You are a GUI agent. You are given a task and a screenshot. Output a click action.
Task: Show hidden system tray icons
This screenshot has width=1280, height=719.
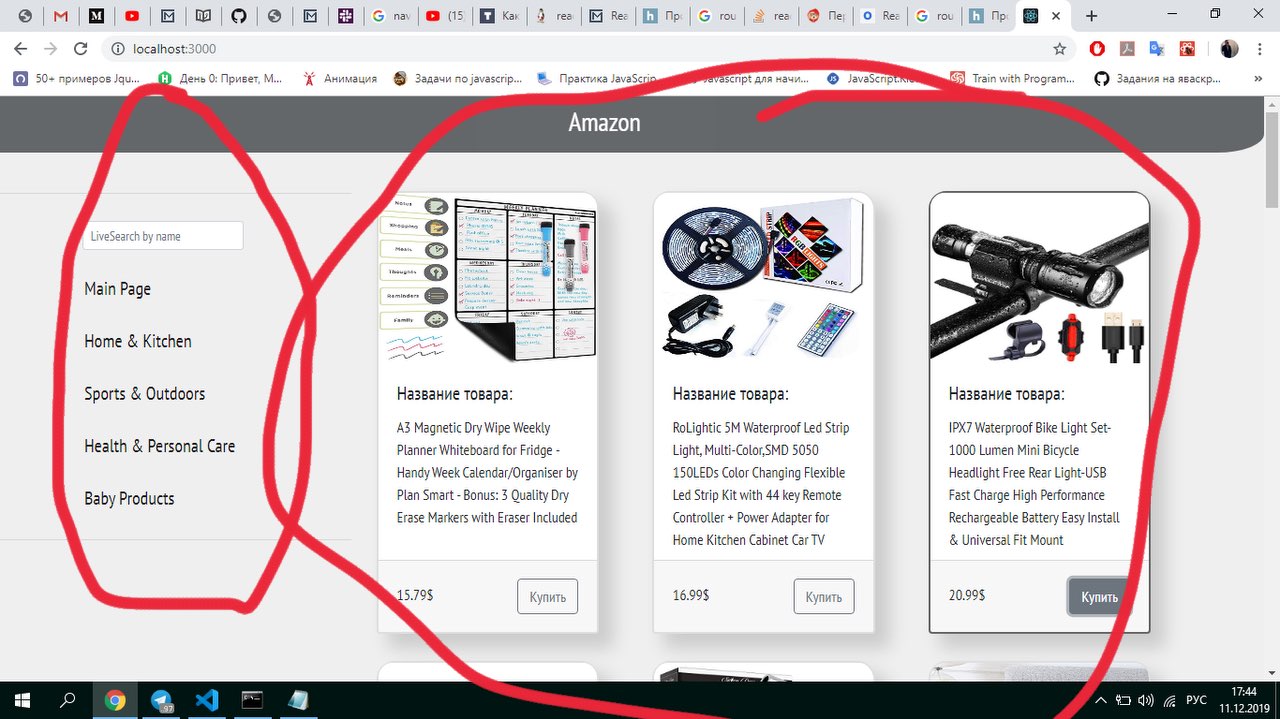coord(1102,700)
